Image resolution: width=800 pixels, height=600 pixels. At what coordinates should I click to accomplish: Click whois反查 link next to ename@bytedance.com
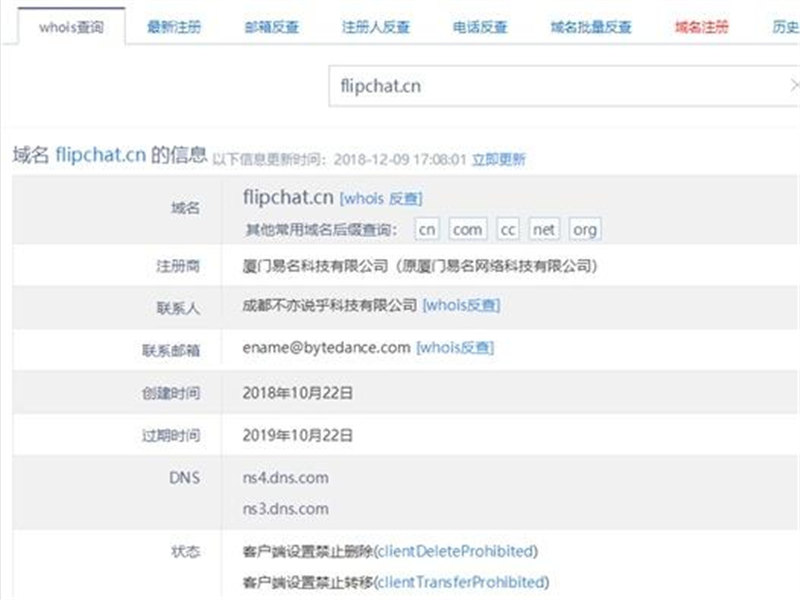[455, 347]
